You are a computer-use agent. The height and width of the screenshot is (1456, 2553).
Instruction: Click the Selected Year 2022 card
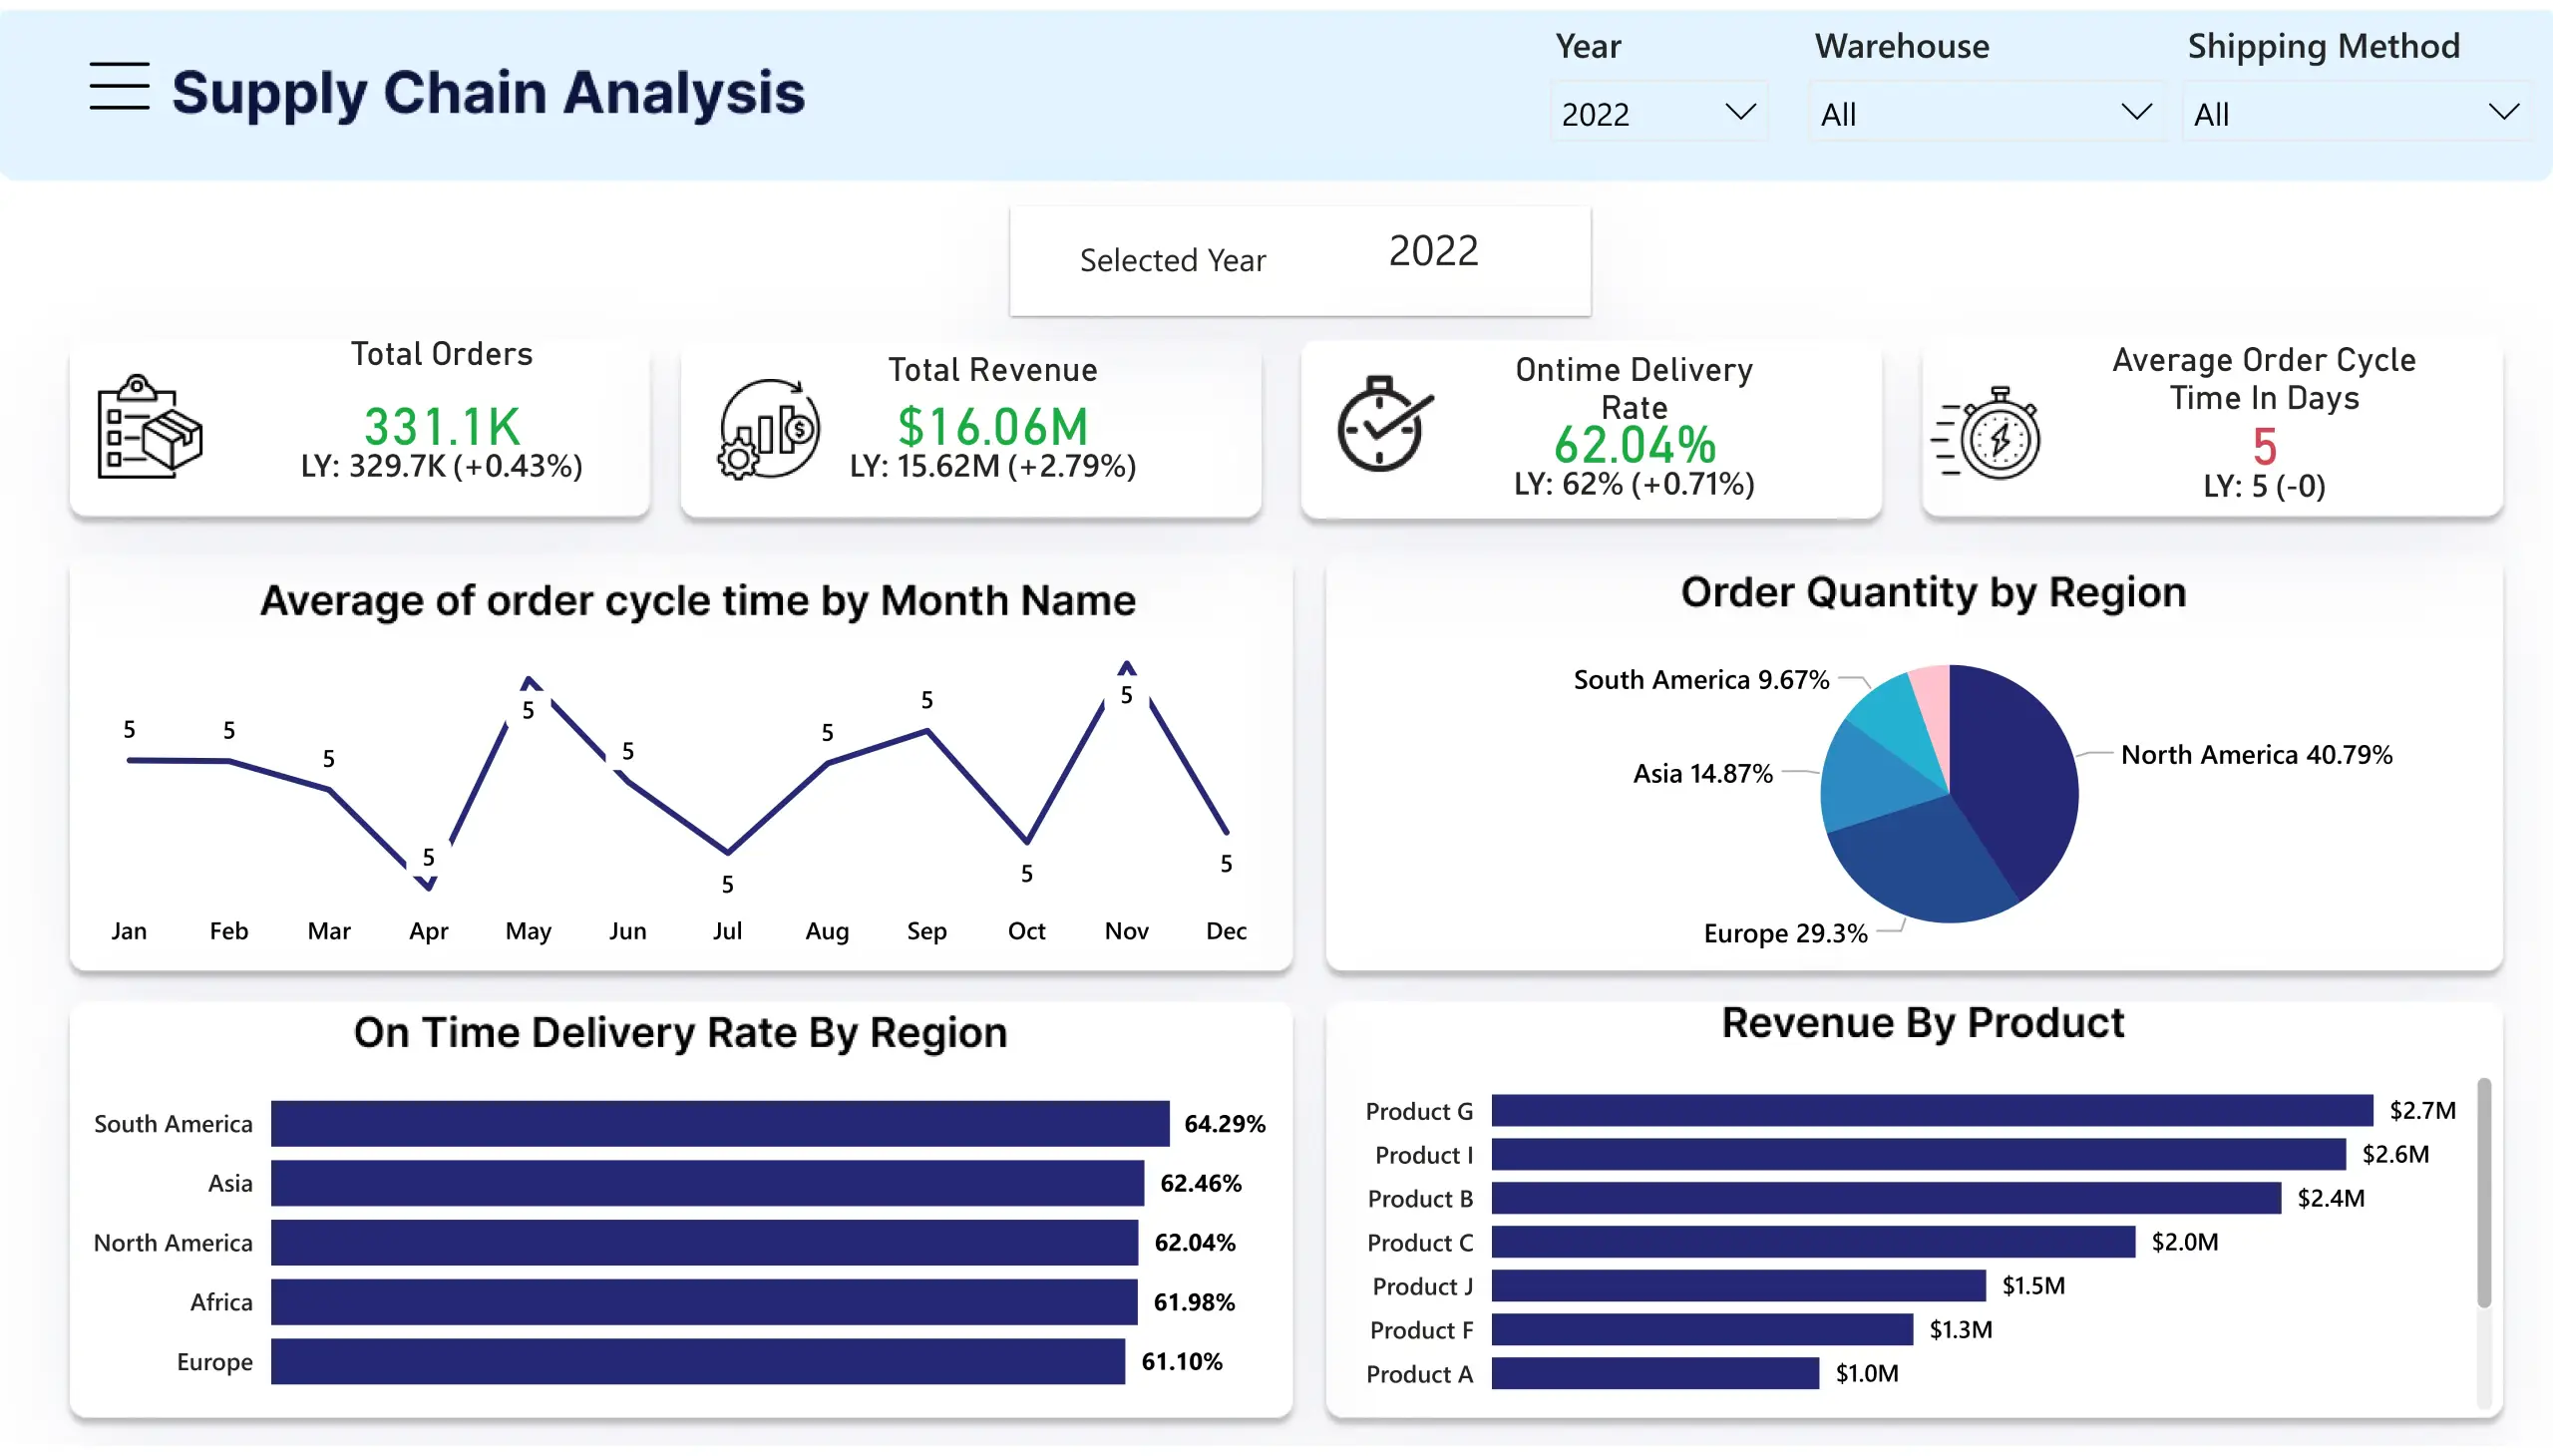click(x=1298, y=259)
